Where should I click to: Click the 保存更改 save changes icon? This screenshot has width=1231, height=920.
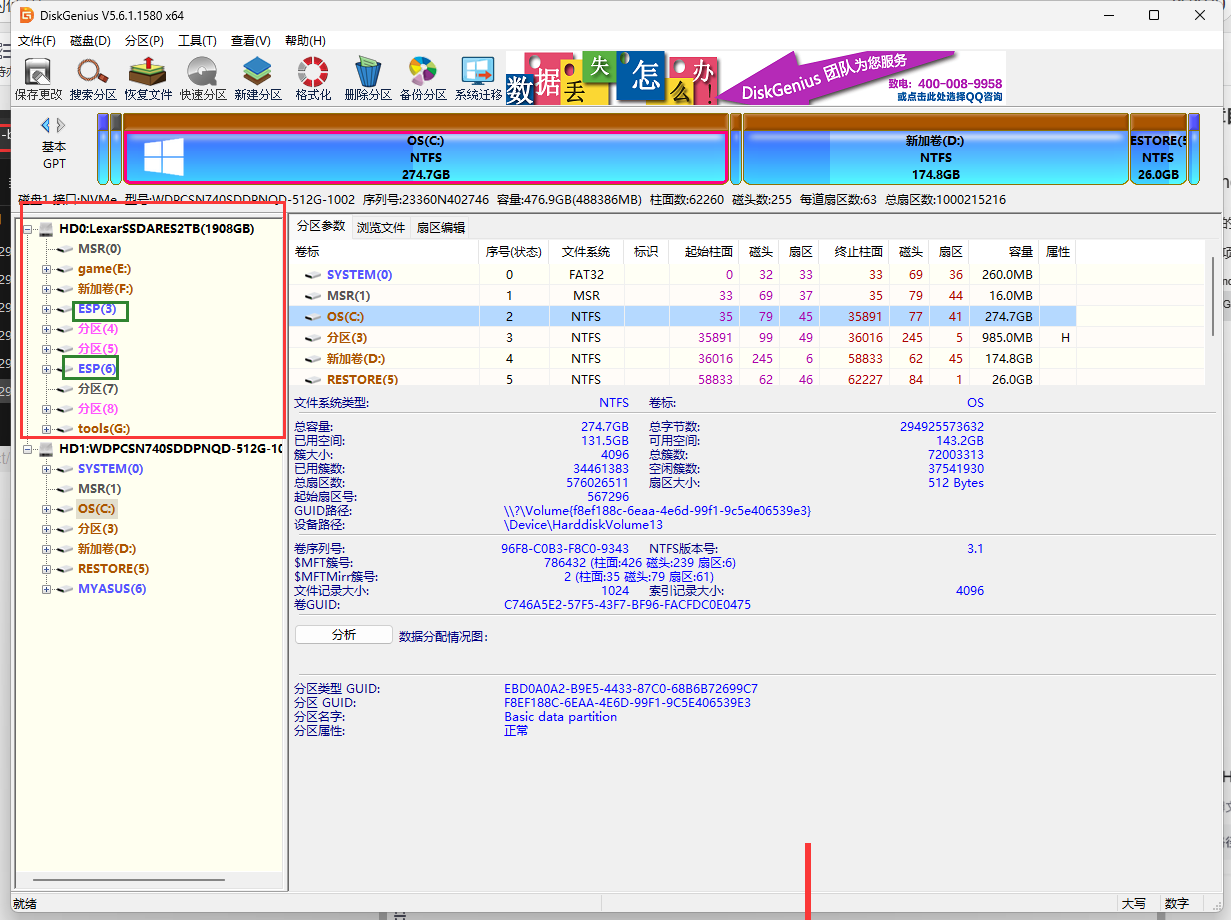(38, 79)
